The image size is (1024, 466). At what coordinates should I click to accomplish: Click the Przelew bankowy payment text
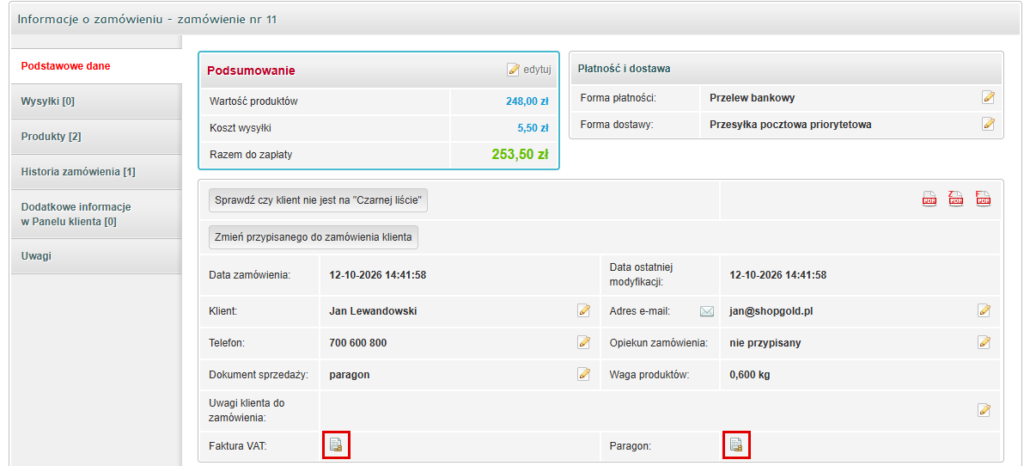point(752,98)
